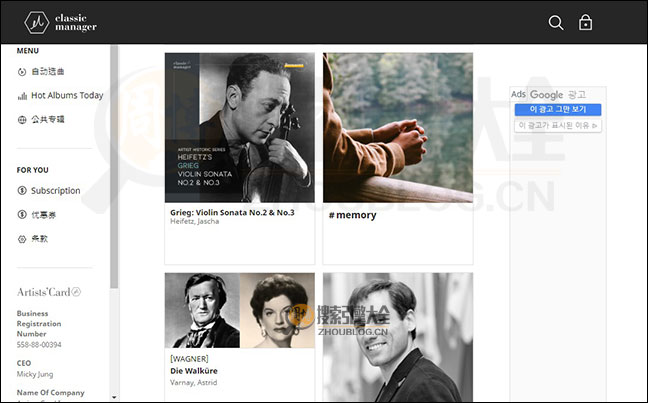Click the #memory playlist title

[353, 215]
